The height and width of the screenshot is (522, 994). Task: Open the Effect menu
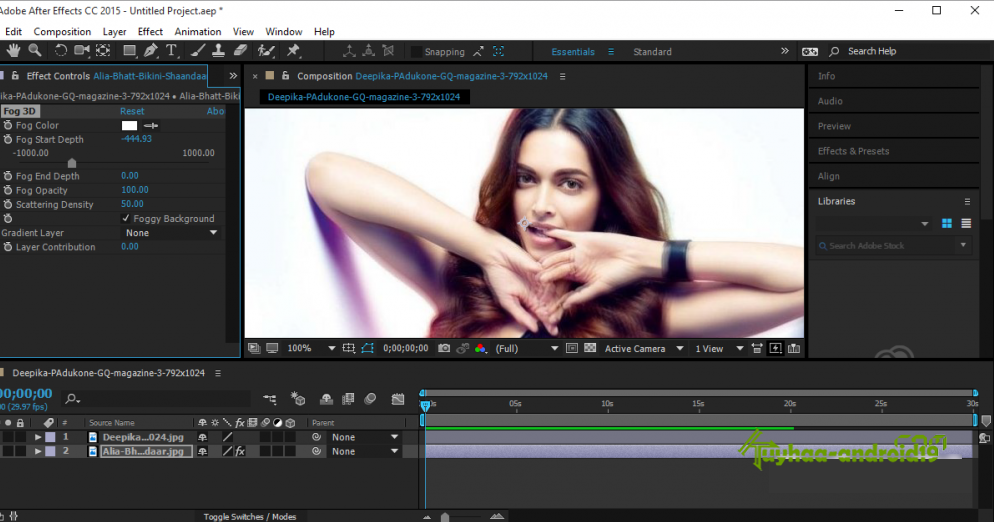click(x=150, y=32)
